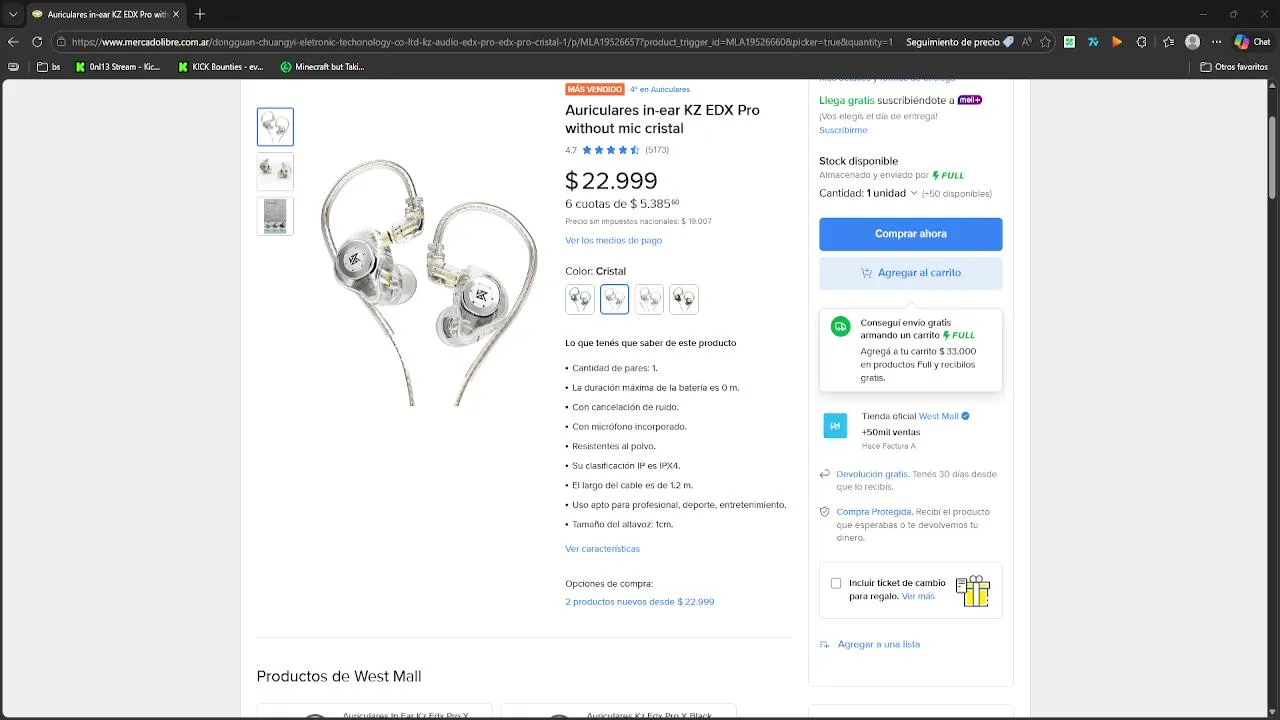Image resolution: width=1280 pixels, height=720 pixels.
Task: Open the Copilot Chat button
Action: click(1251, 42)
